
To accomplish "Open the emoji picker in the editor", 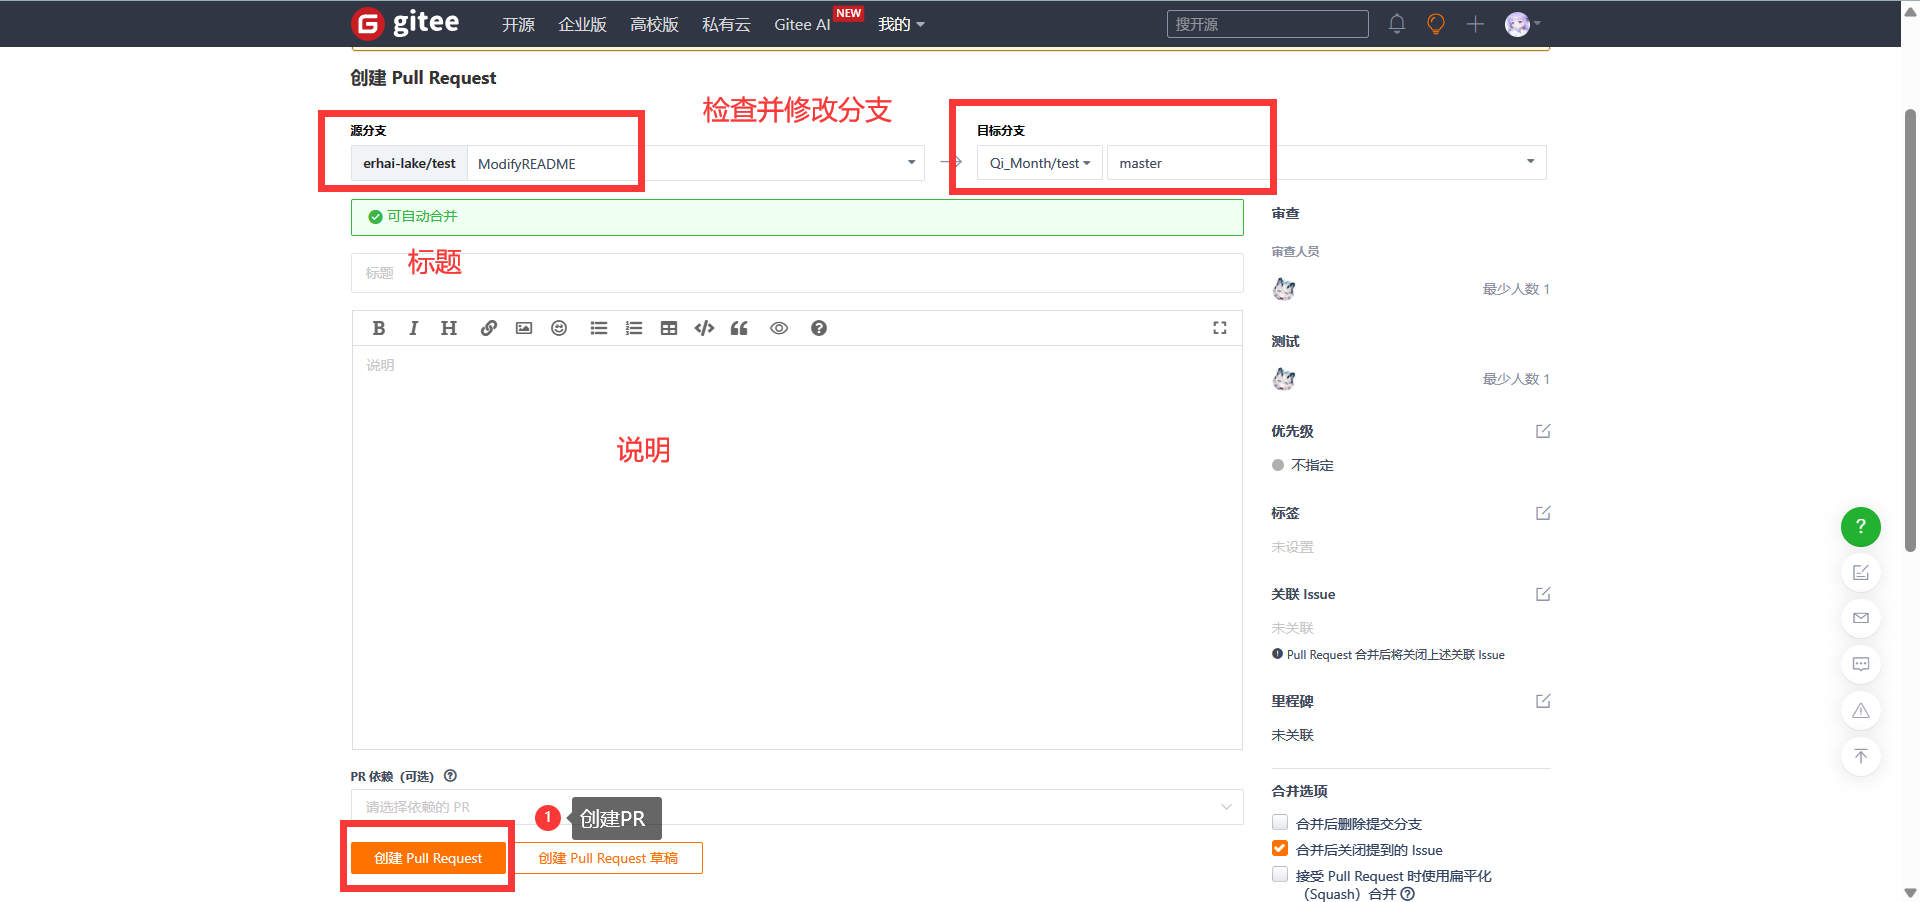I will coord(559,328).
